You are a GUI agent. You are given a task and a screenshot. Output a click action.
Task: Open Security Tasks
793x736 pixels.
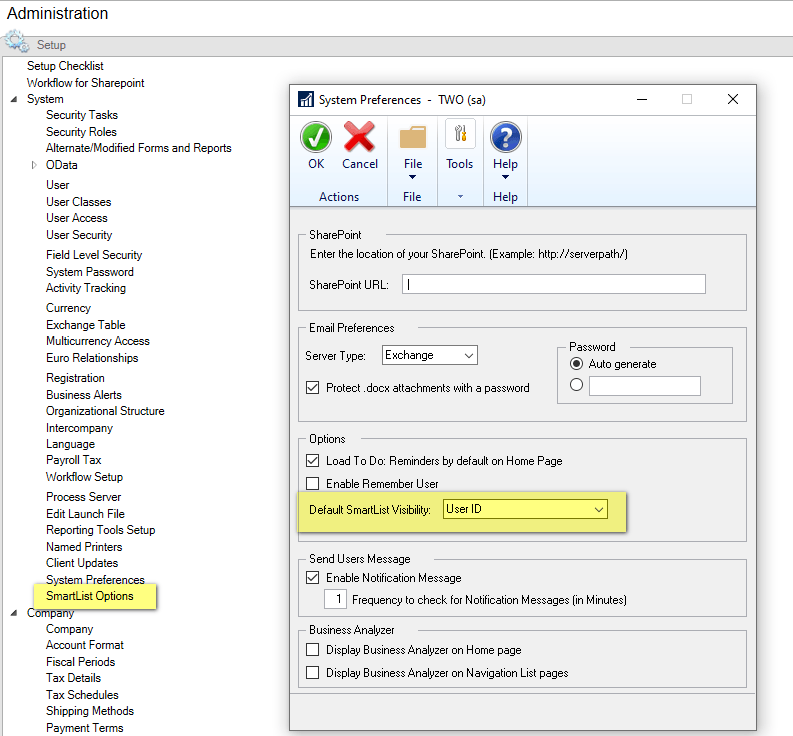[x=82, y=115]
